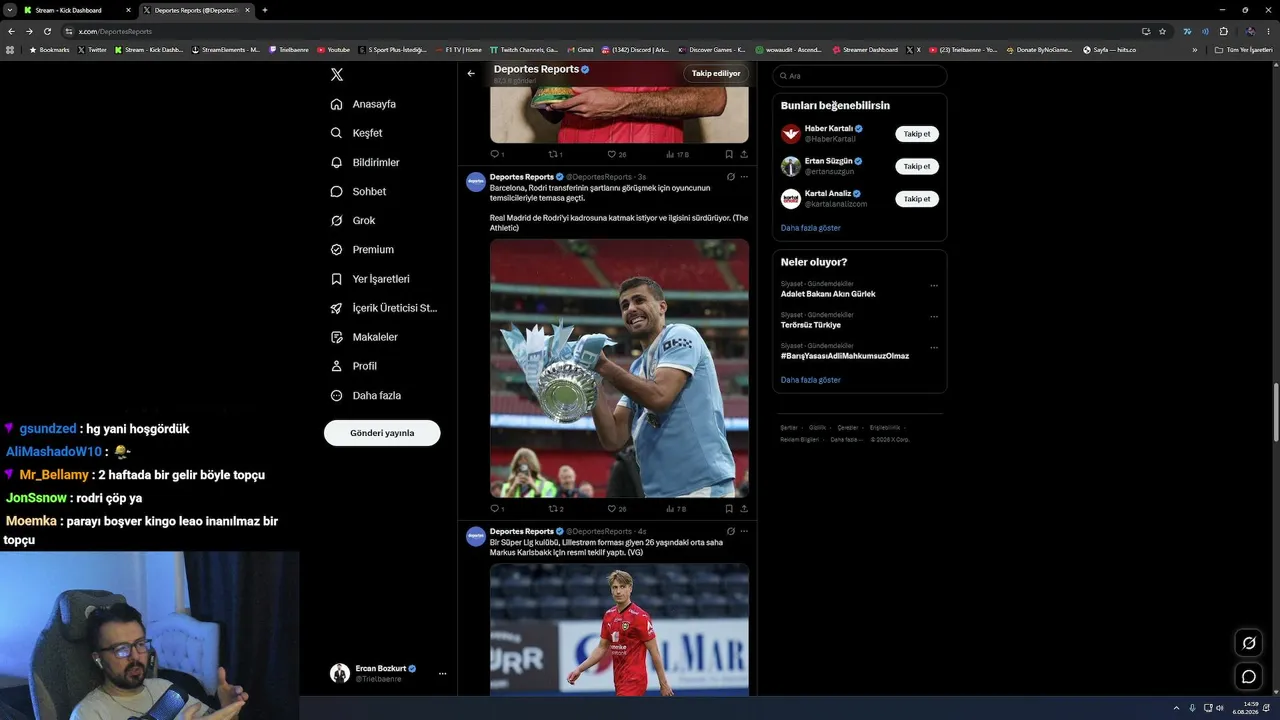This screenshot has height=720, width=1280.
Task: Repost the Rodri post
Action: 555,509
